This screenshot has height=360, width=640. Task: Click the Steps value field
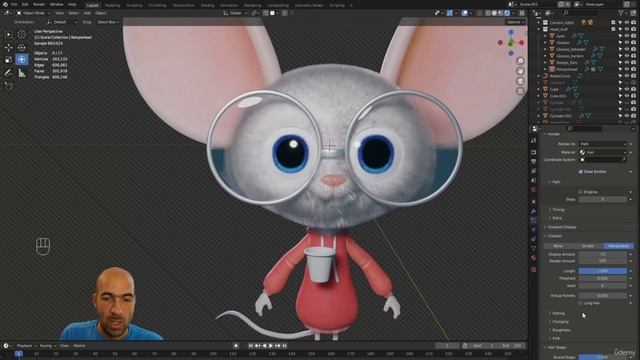point(602,199)
